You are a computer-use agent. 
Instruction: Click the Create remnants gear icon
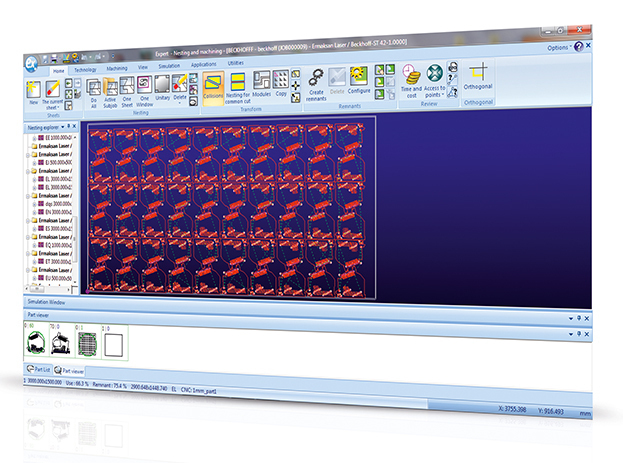316,84
